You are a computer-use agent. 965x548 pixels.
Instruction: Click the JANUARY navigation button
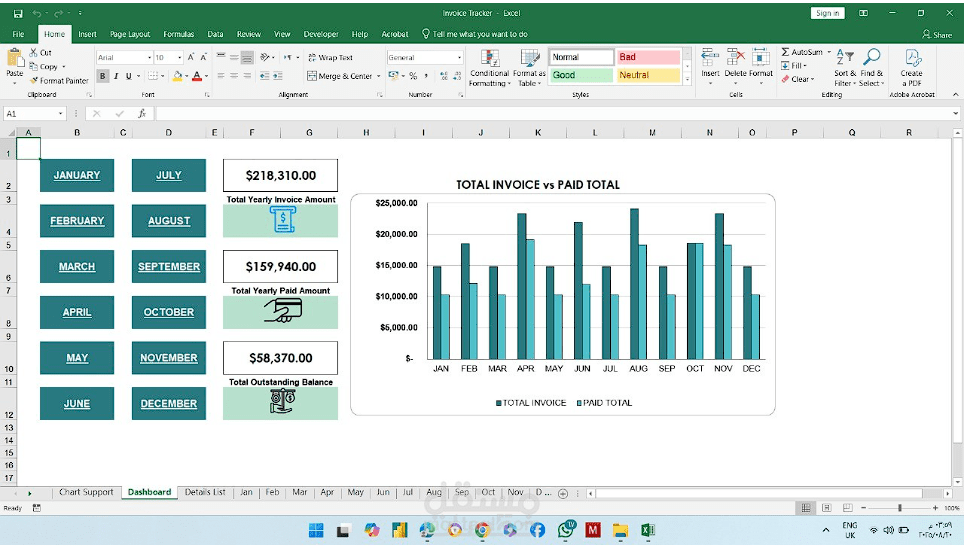(x=77, y=175)
